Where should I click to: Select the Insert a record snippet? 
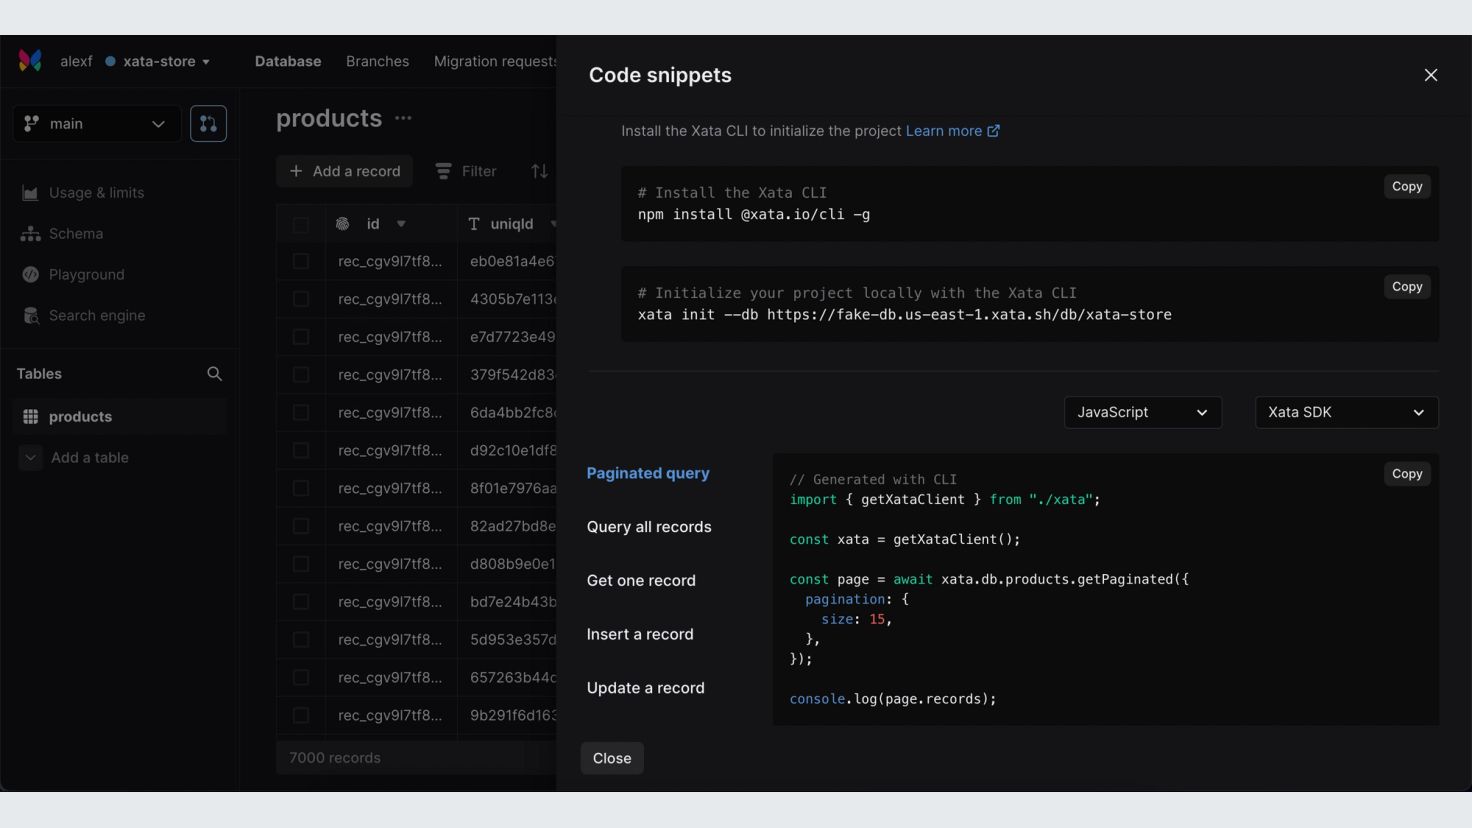(x=640, y=635)
